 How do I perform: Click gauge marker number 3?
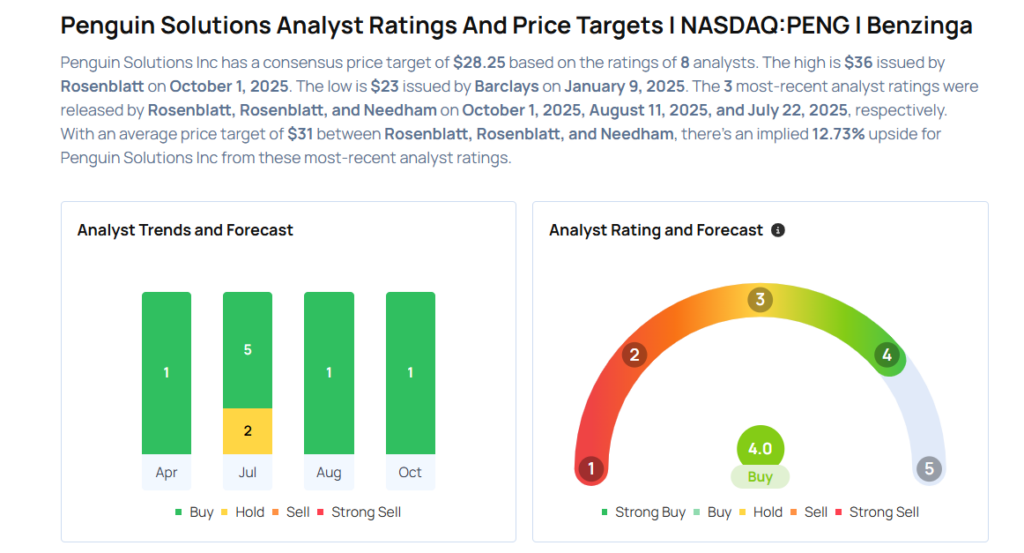pos(760,300)
